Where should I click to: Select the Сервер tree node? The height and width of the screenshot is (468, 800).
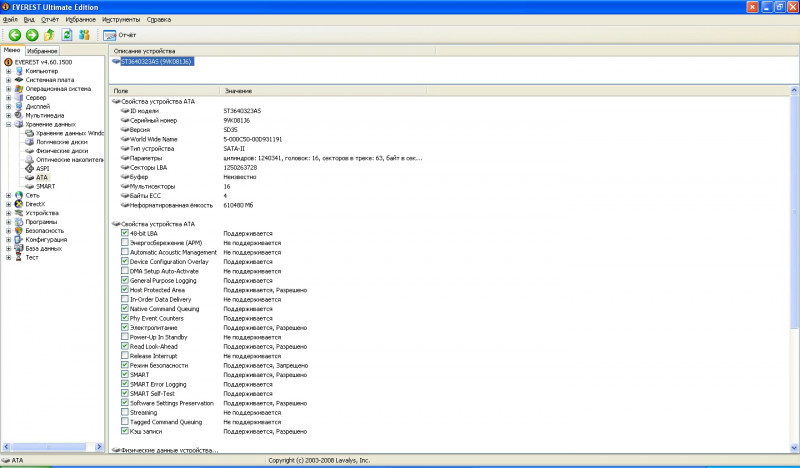pyautogui.click(x=36, y=97)
